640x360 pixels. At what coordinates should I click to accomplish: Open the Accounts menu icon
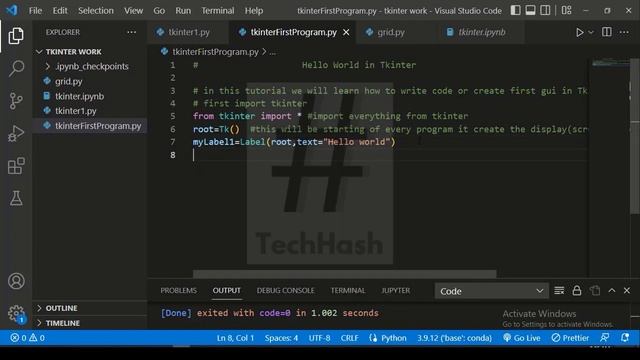coord(16,281)
